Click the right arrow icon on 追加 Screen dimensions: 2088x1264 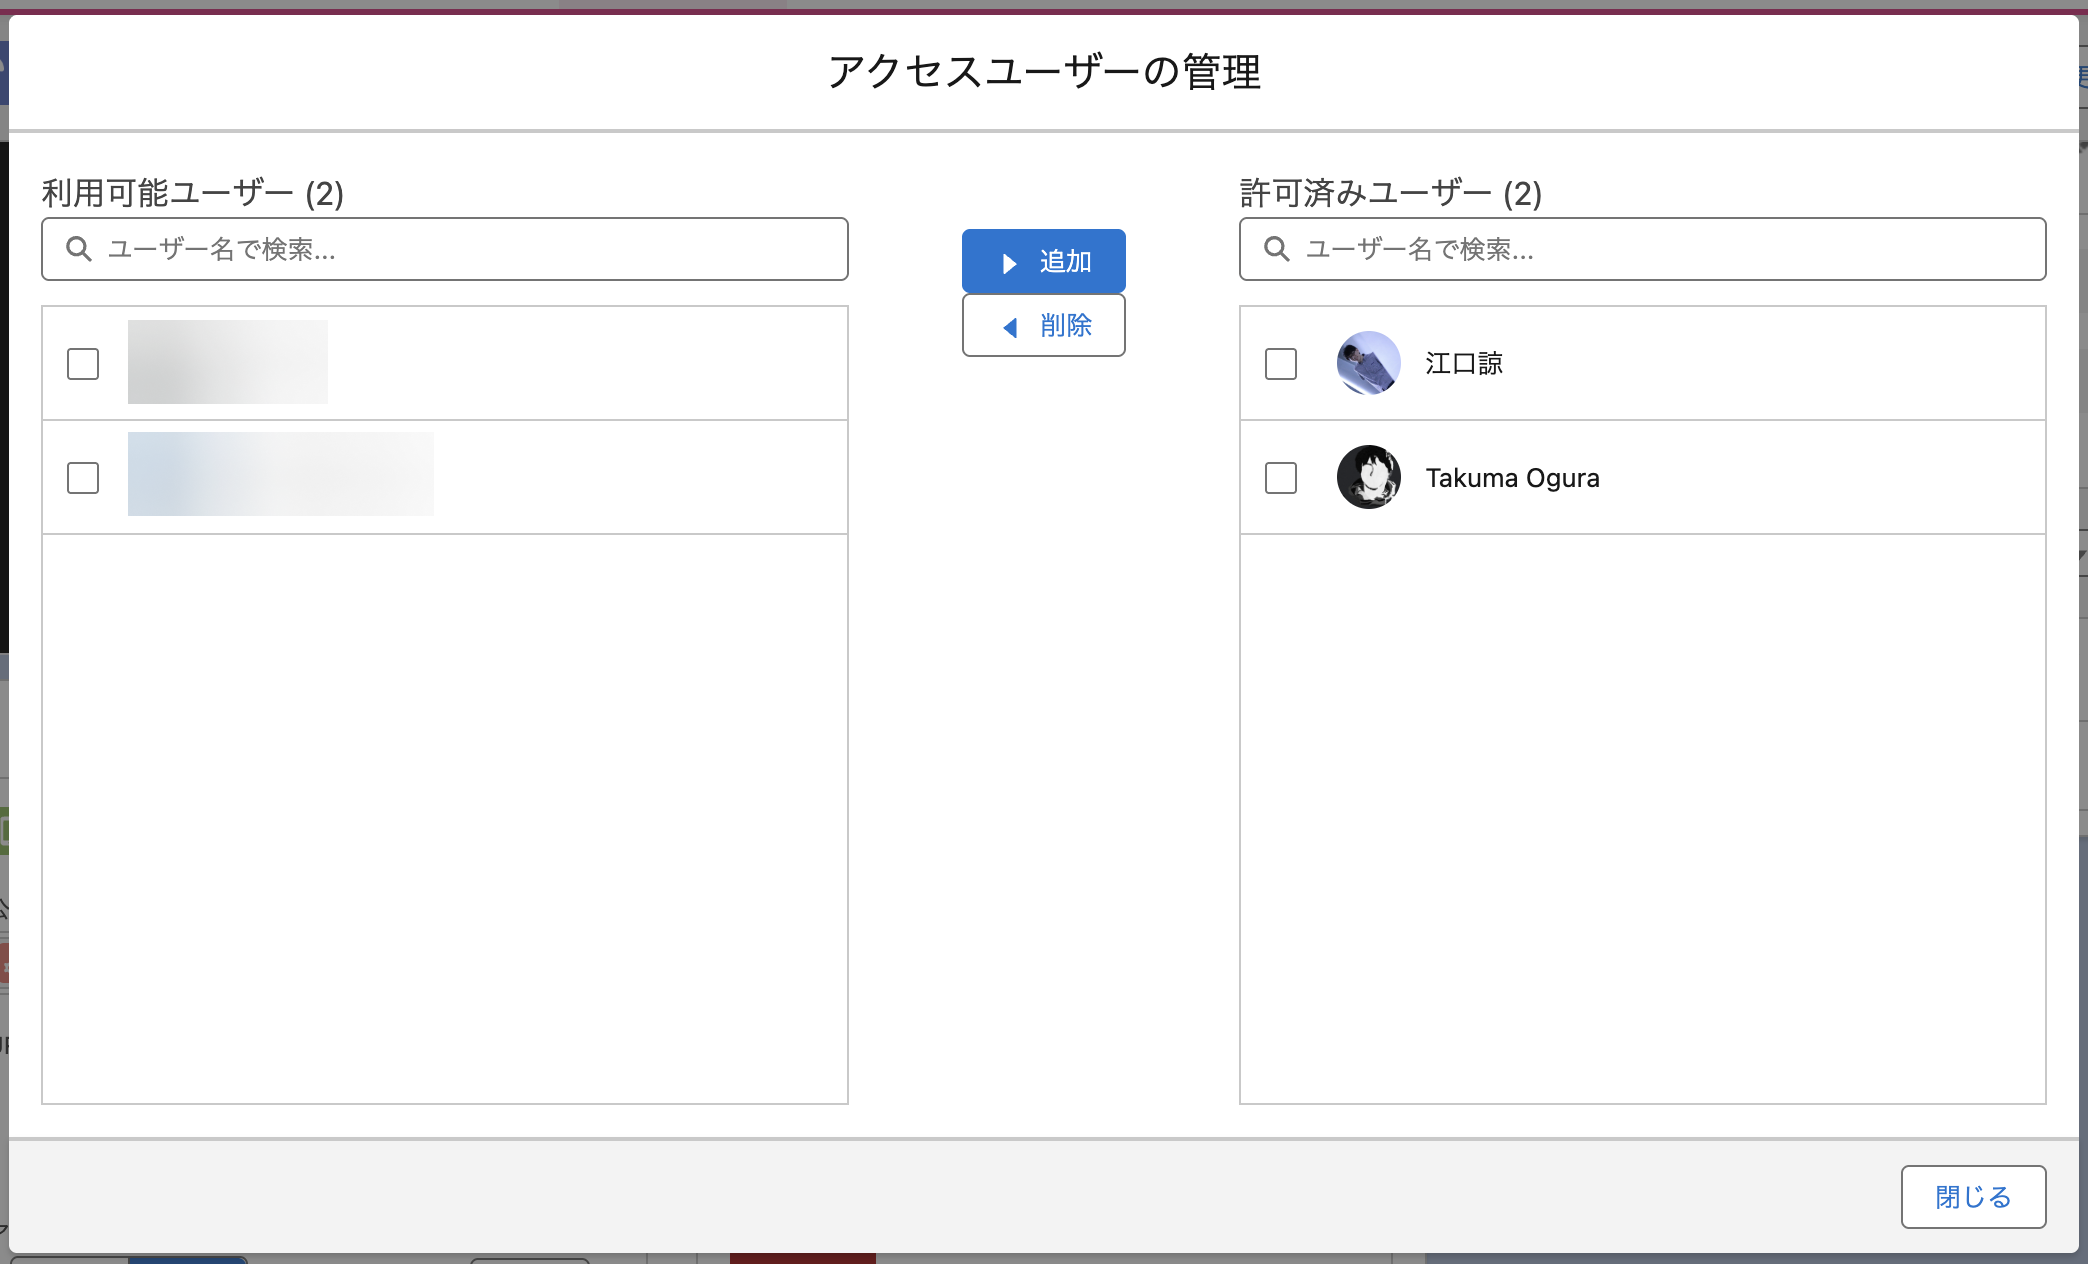coord(1009,263)
